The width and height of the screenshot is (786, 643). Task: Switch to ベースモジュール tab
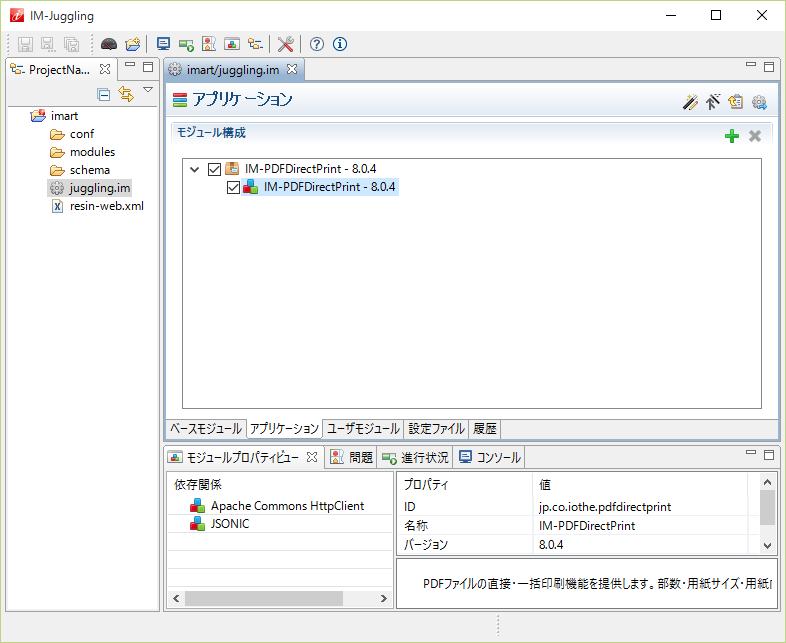tap(206, 429)
